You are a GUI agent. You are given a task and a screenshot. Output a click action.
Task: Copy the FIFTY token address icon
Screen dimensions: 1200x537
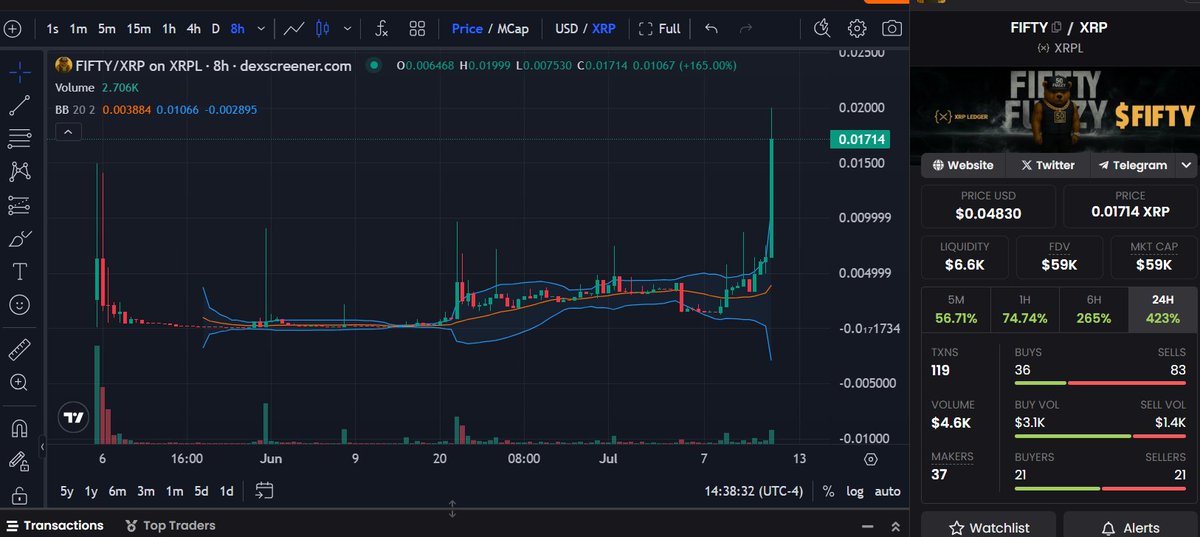tap(1056, 28)
